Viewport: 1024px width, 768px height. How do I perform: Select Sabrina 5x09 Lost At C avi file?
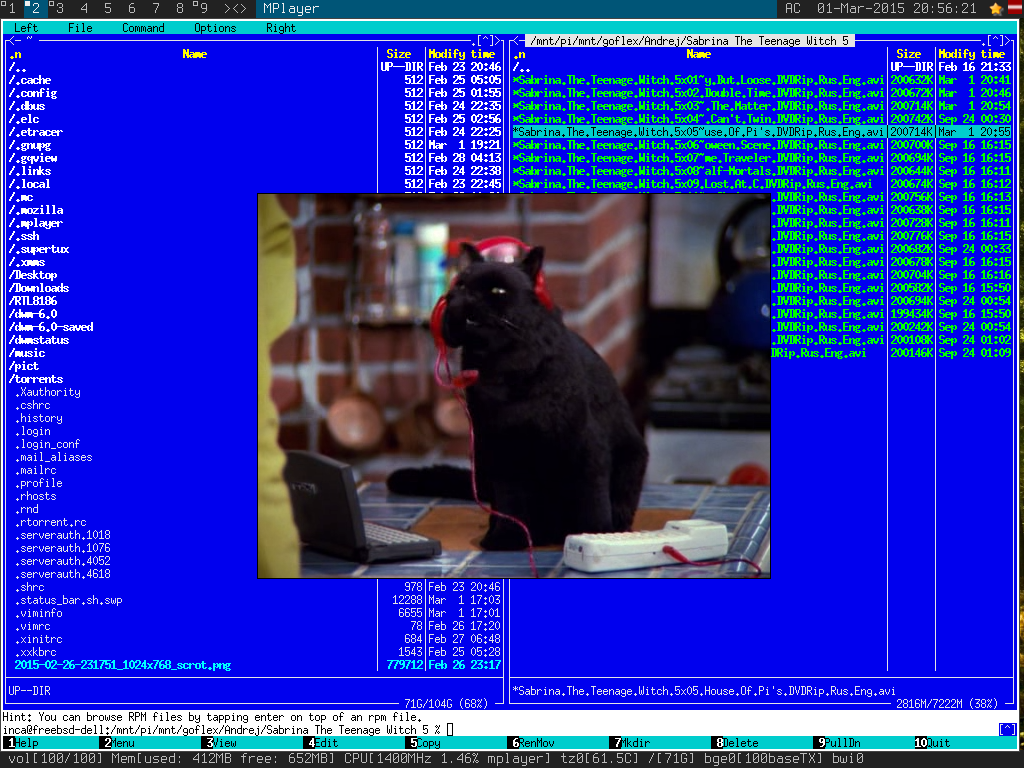(x=763, y=184)
